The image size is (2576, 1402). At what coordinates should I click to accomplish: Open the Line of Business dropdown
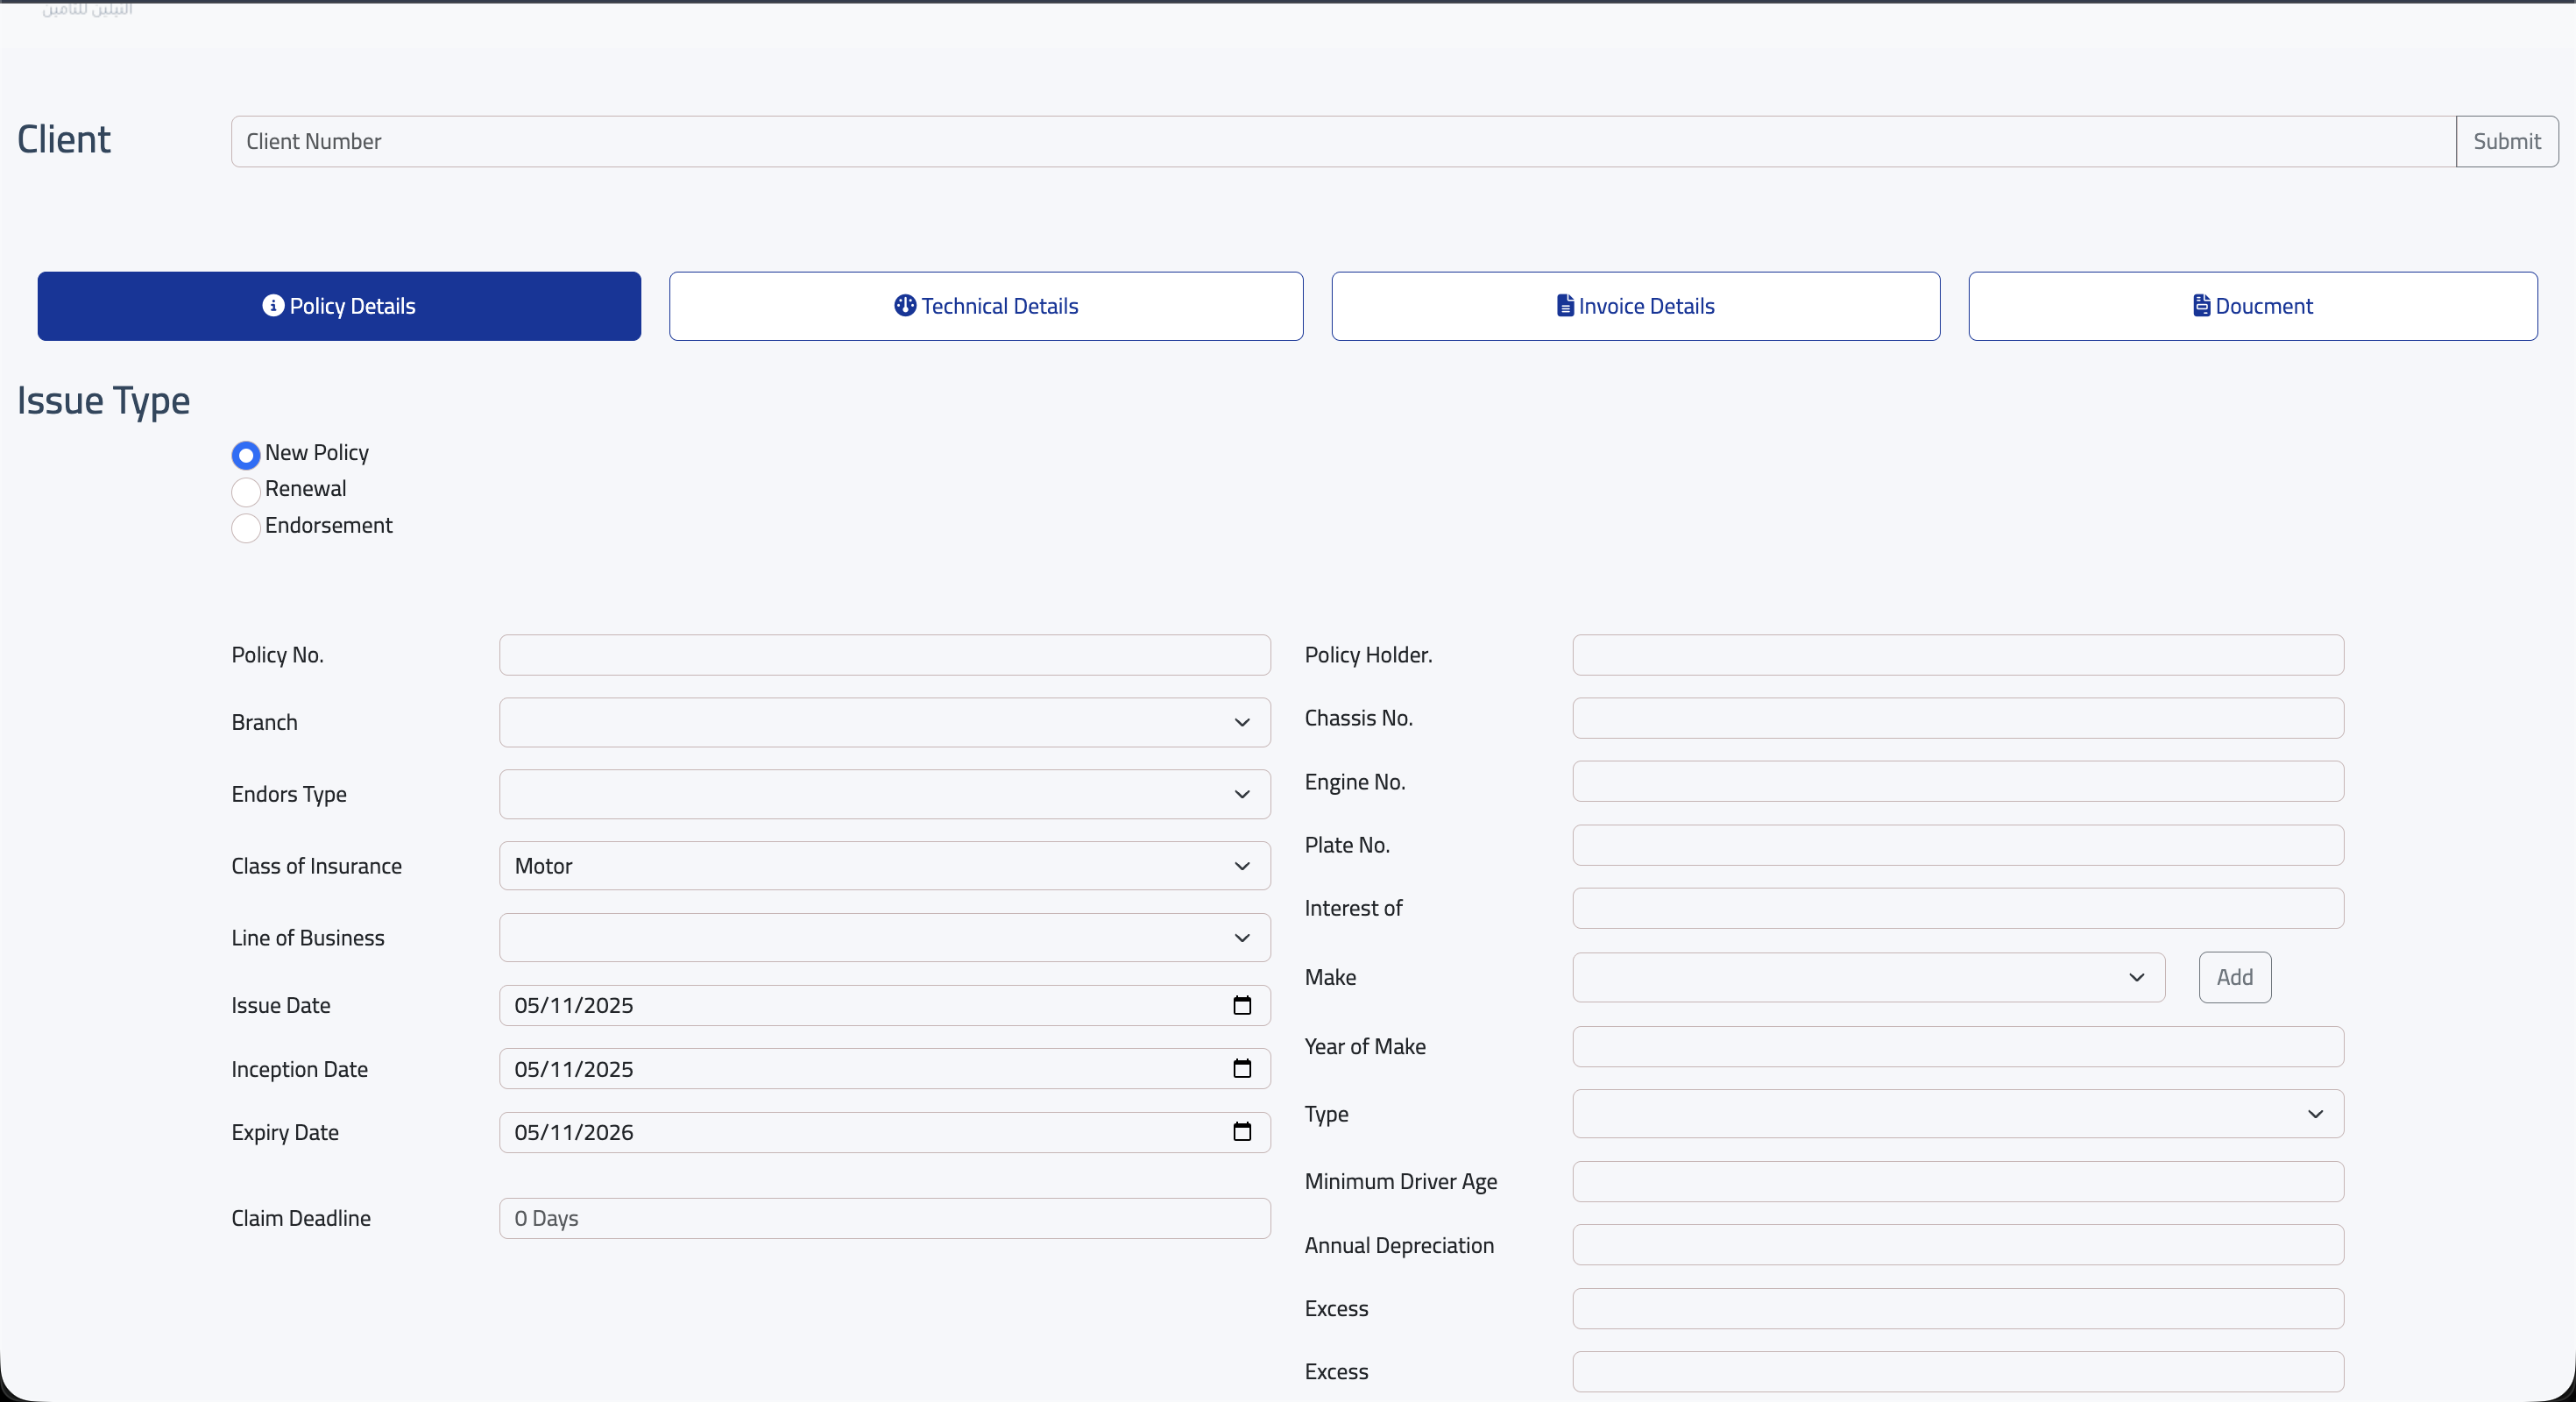coord(884,938)
